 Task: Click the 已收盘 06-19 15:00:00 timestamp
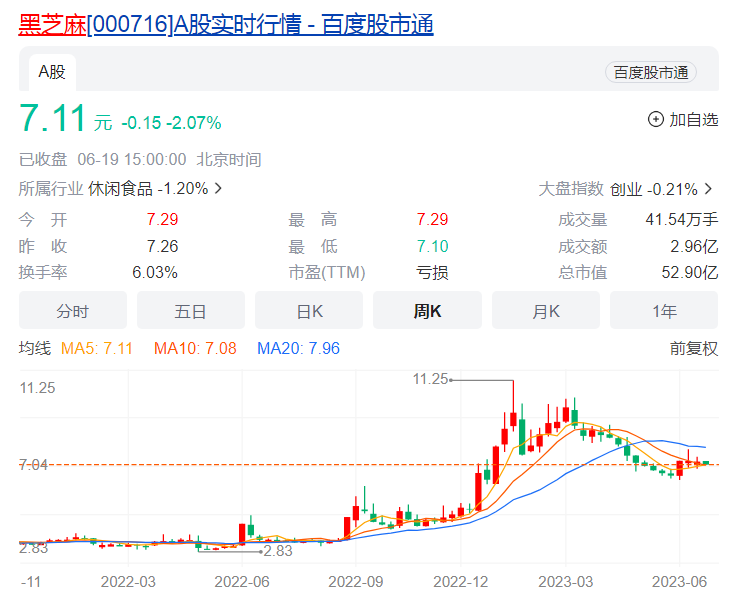click(140, 160)
